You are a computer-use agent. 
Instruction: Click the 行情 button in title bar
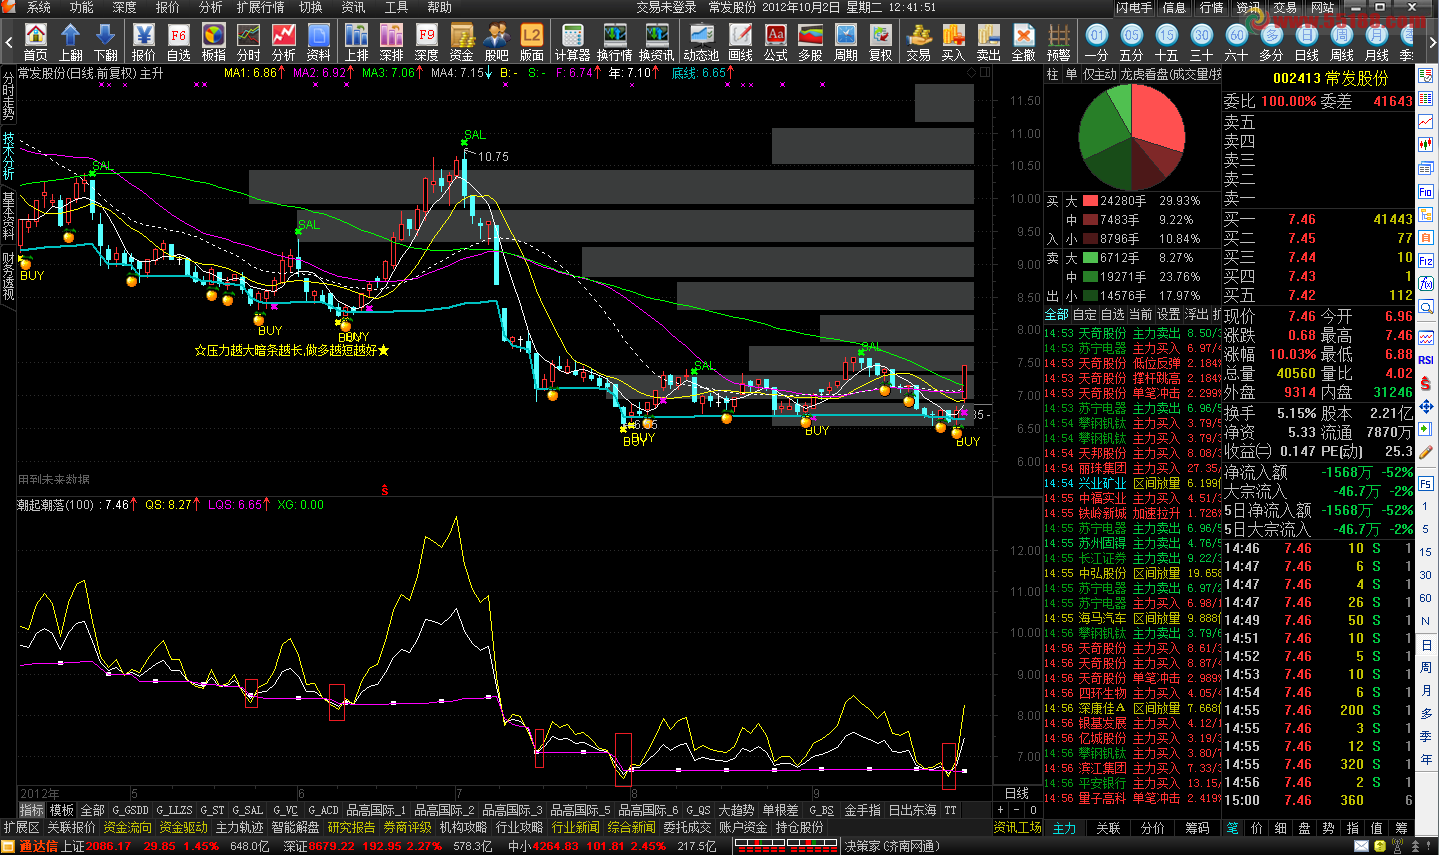[1211, 7]
